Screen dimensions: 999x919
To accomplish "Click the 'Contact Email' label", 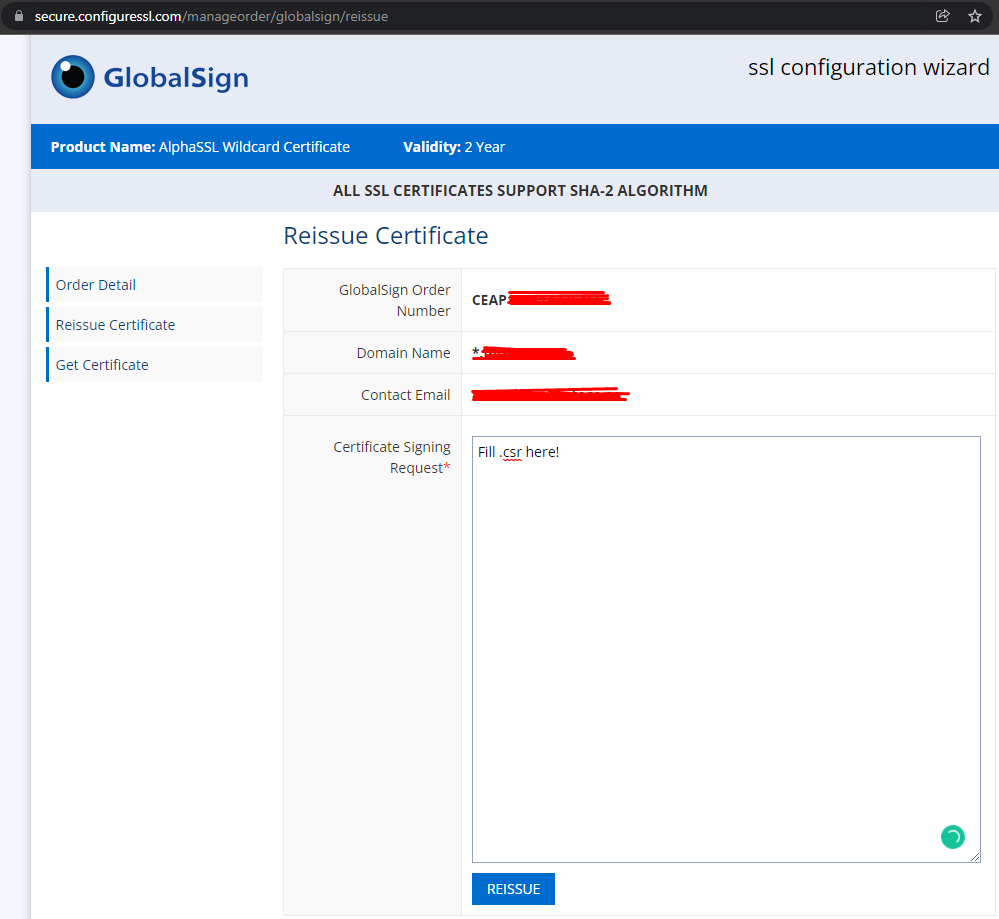I will (x=405, y=395).
